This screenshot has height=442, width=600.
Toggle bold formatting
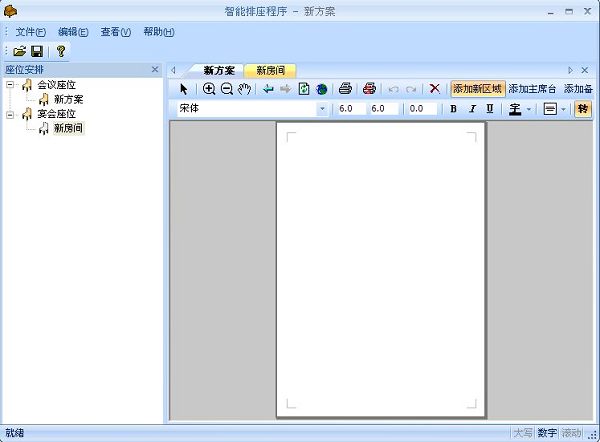[x=453, y=109]
